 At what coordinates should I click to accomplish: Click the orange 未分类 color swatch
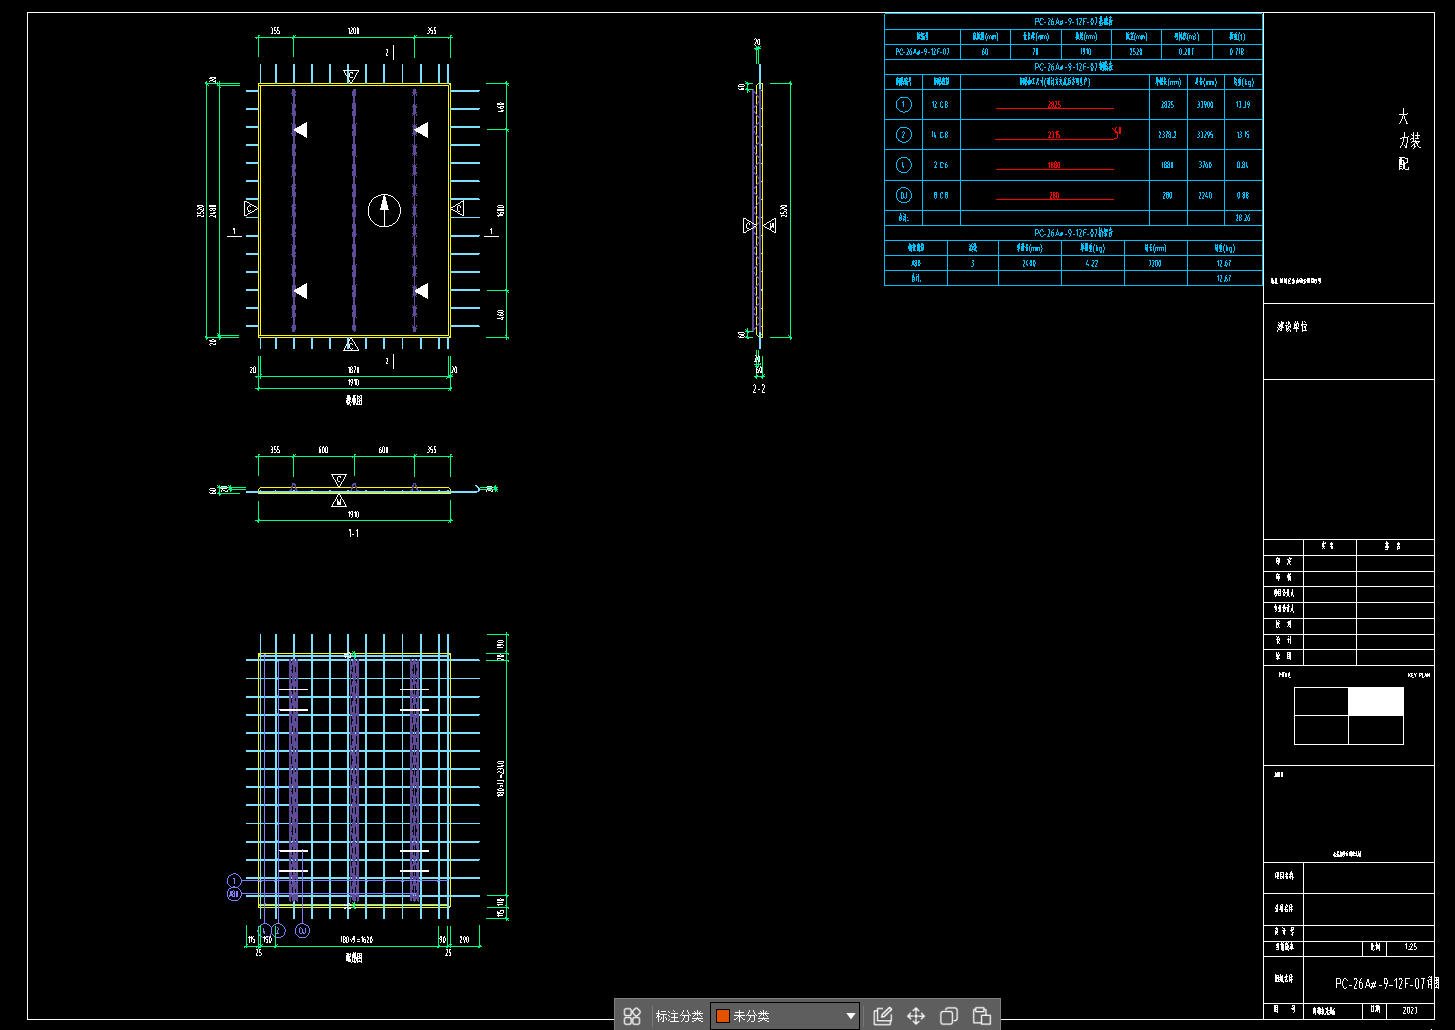723,1016
